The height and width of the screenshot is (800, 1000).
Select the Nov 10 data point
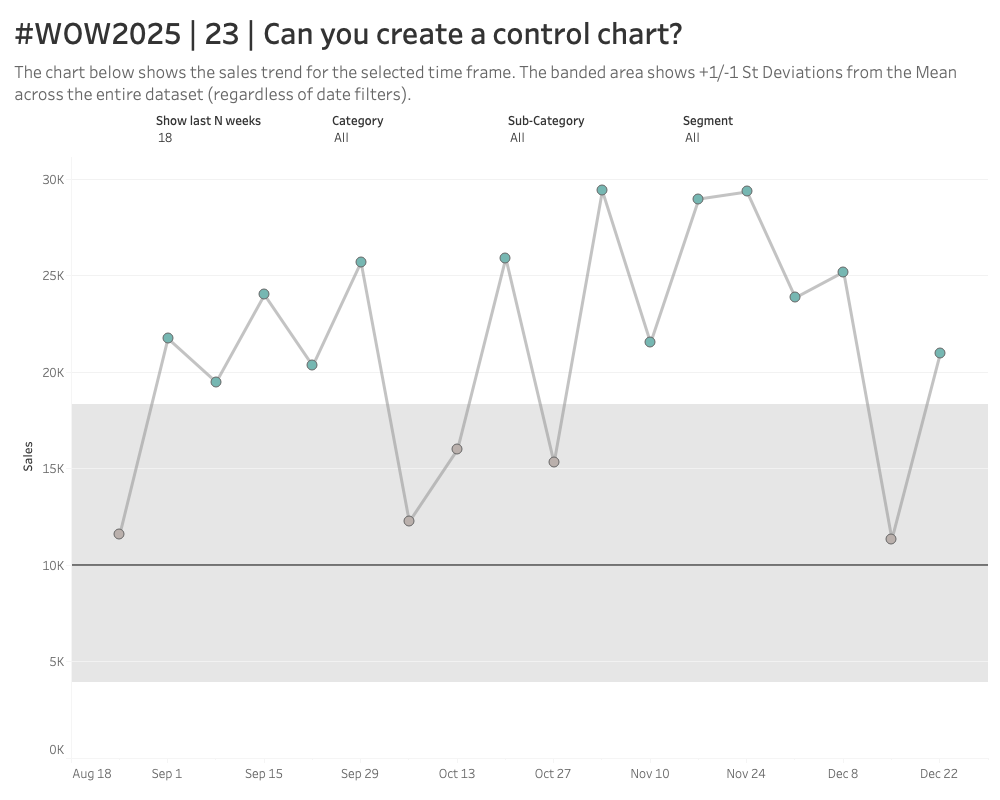coord(650,342)
